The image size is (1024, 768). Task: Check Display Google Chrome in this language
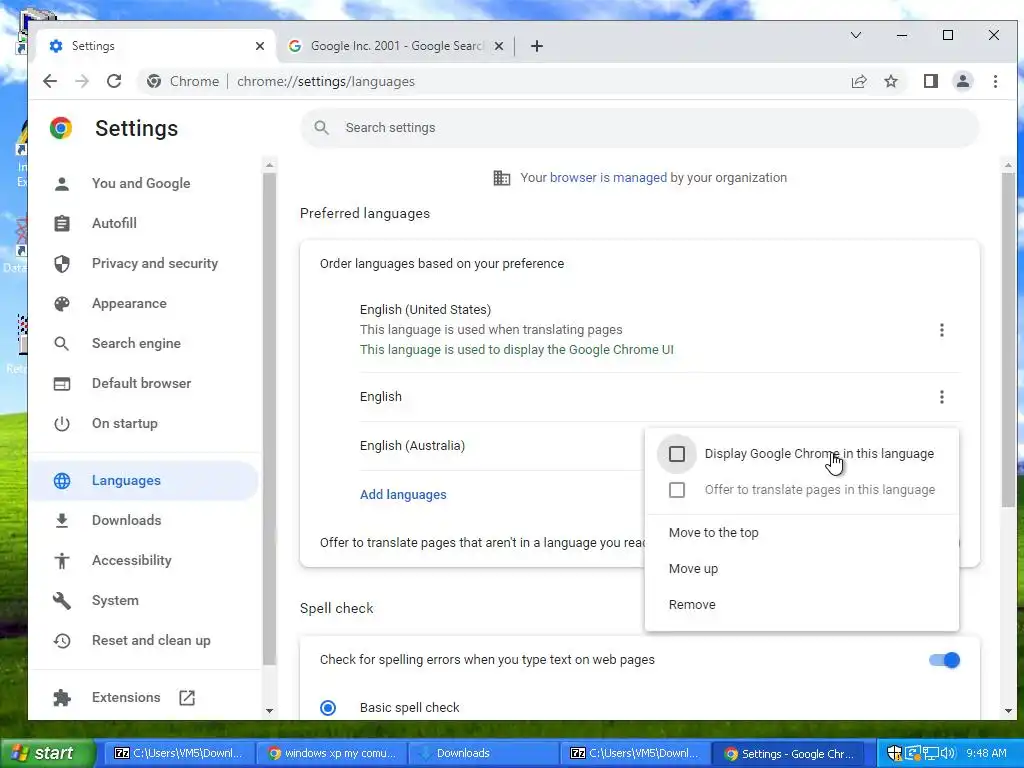coord(677,454)
